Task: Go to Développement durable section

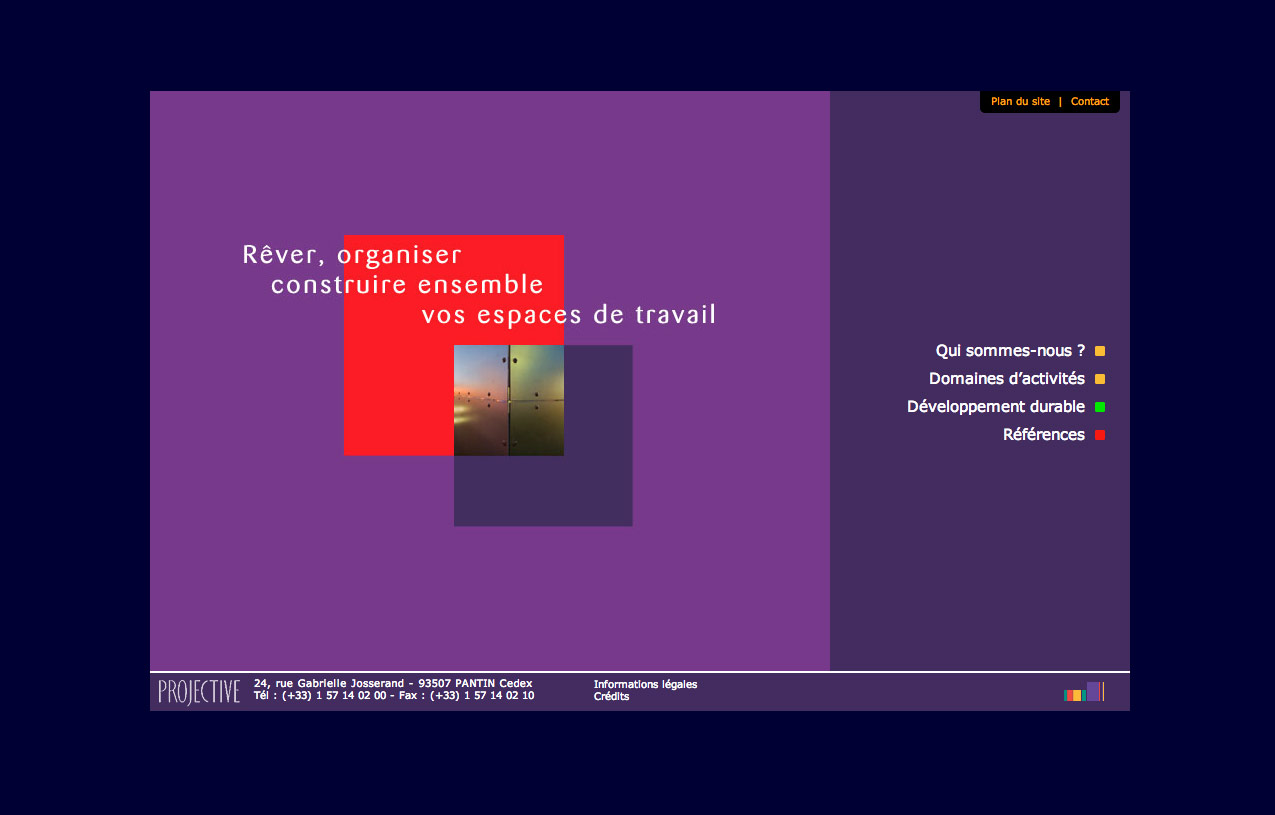Action: coord(996,407)
